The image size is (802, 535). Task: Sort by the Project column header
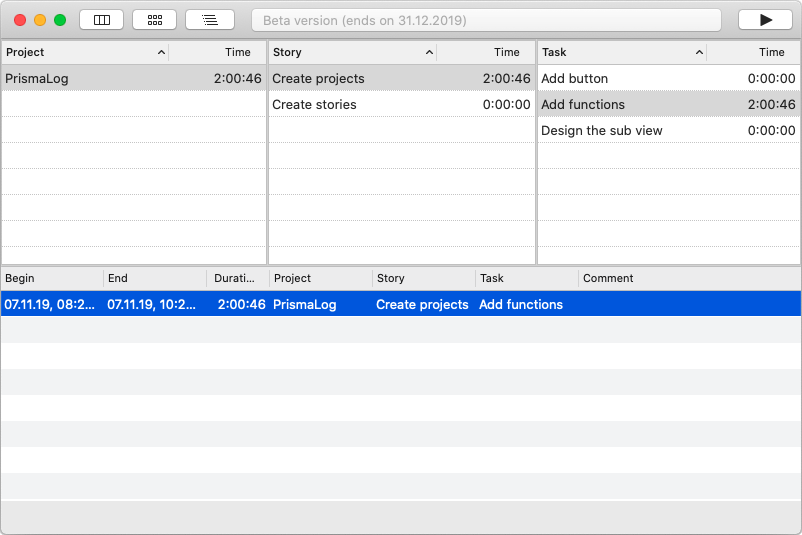point(85,52)
